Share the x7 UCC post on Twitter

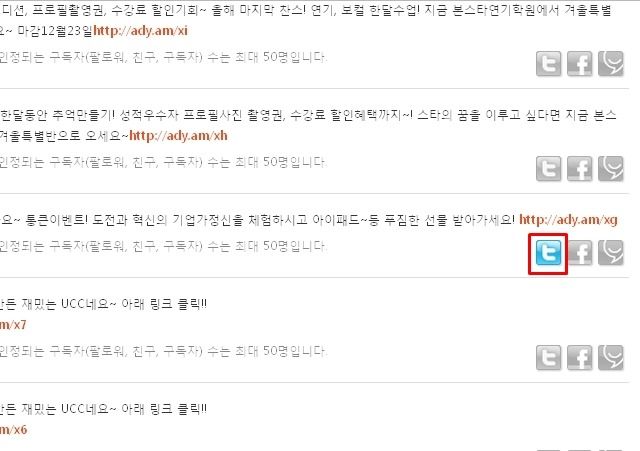(548, 358)
